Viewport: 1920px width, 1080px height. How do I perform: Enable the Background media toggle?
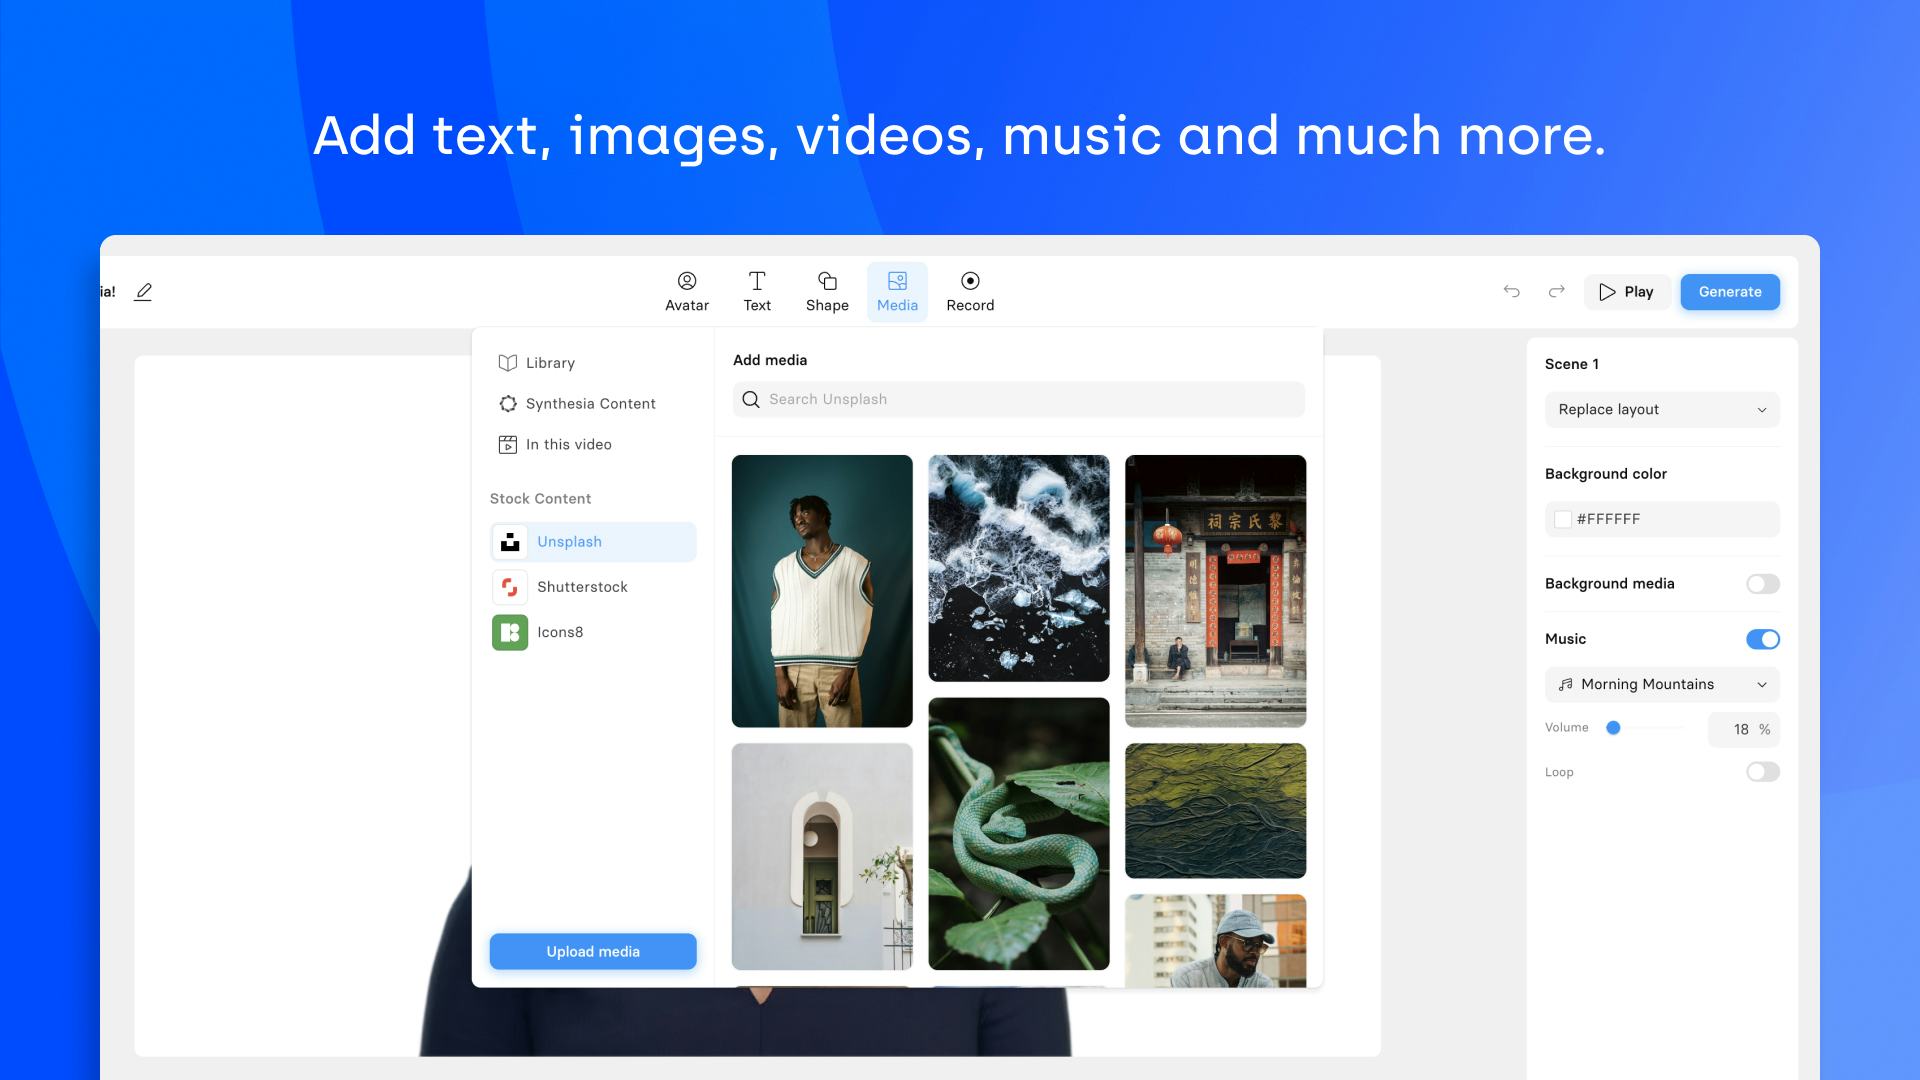click(1762, 584)
